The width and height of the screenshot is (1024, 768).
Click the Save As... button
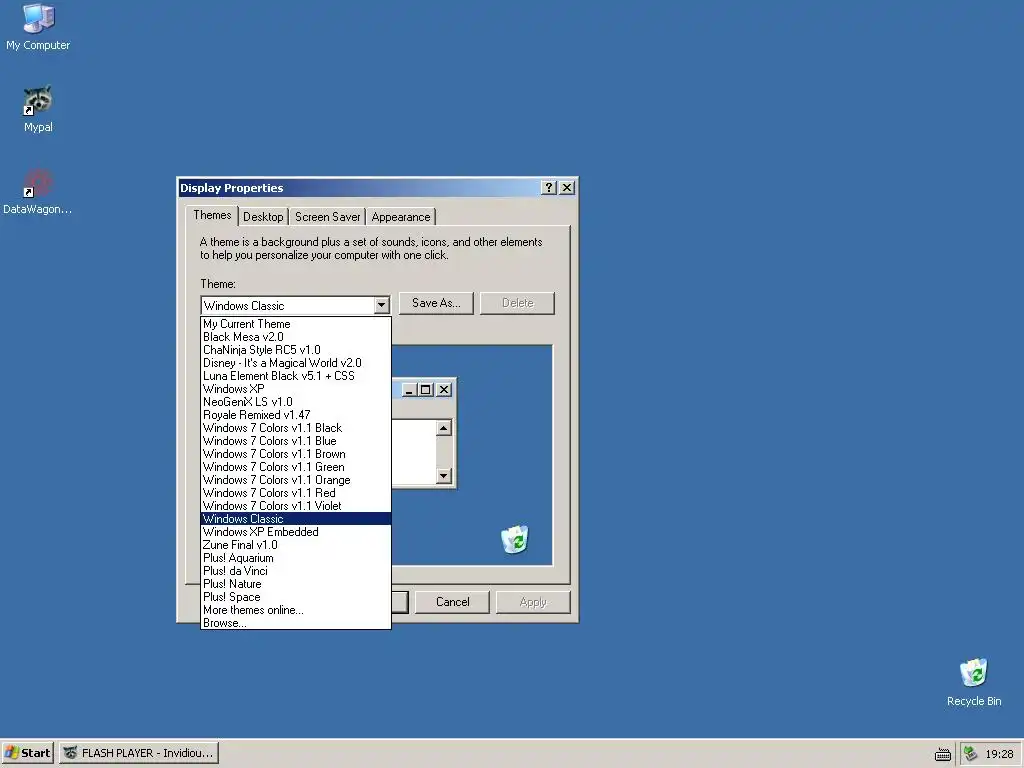(x=436, y=303)
